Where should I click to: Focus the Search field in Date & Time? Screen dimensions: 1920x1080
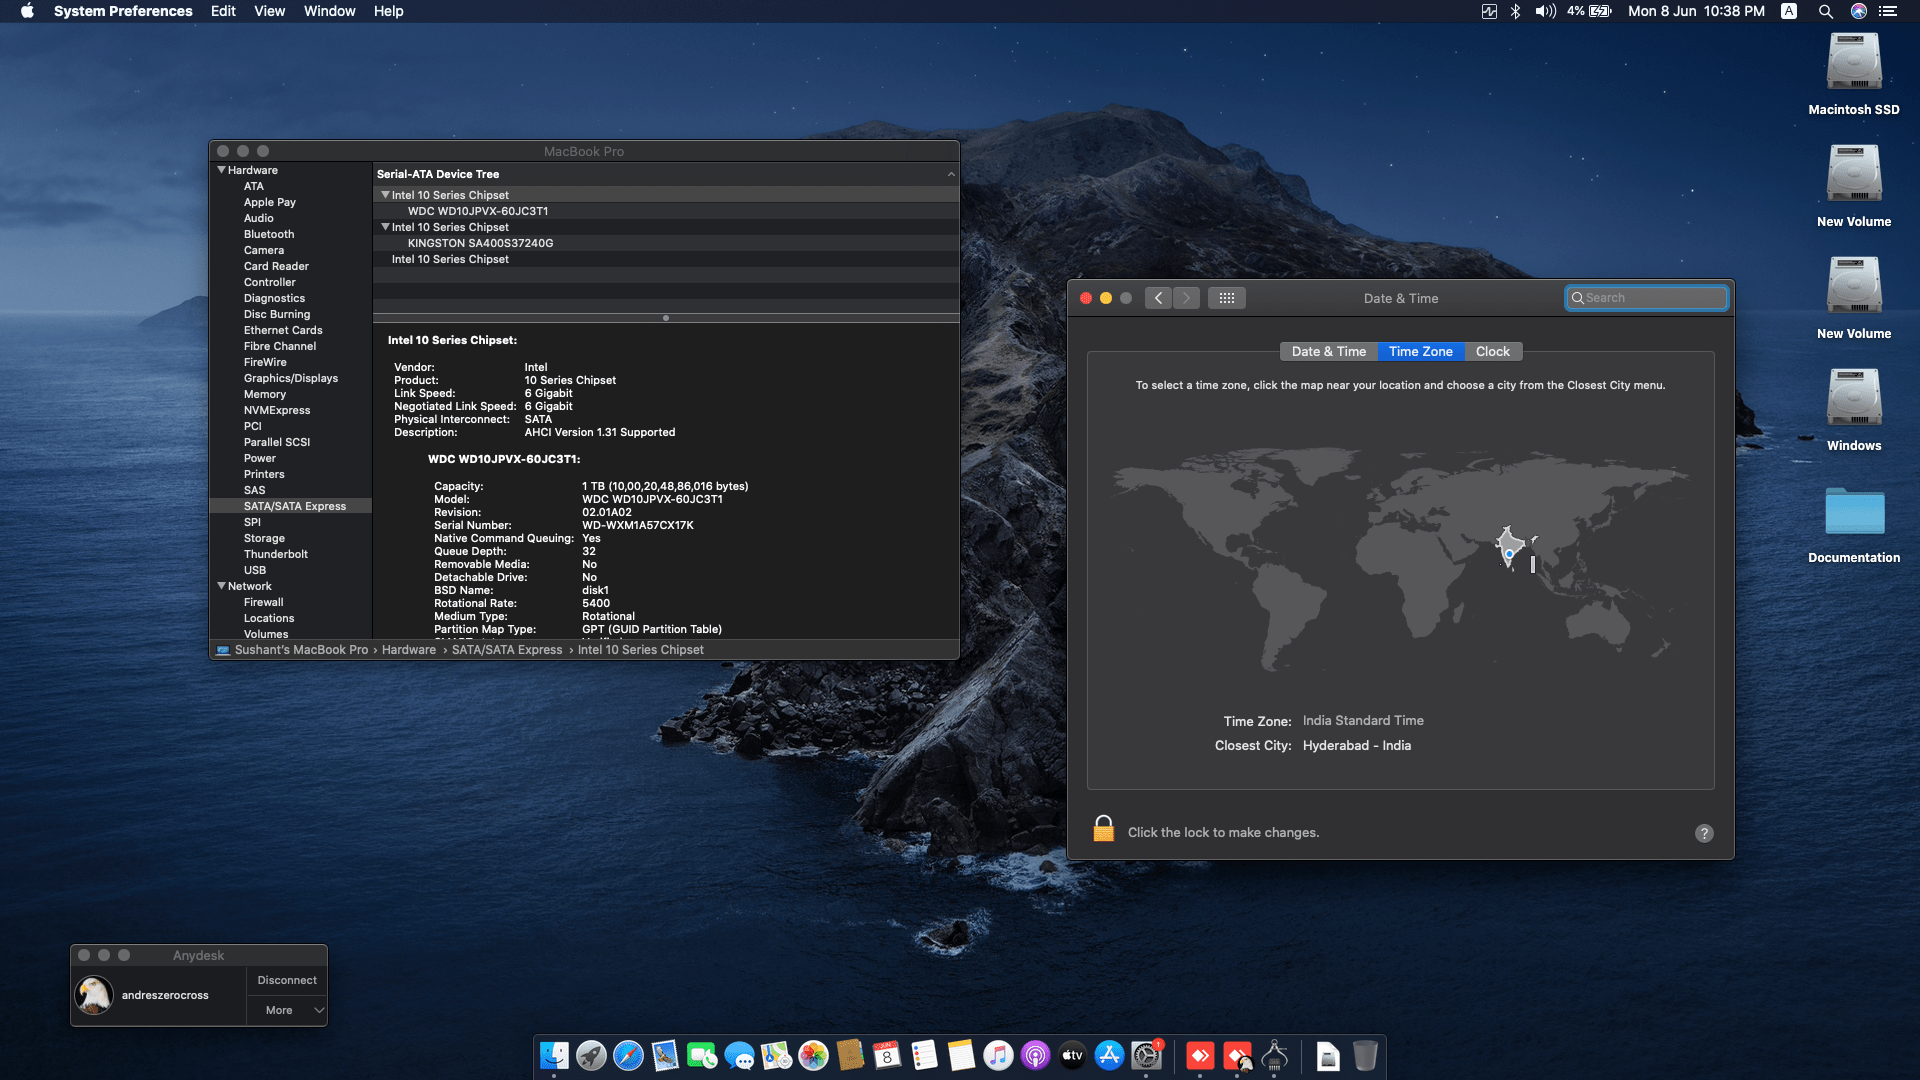(x=1646, y=298)
